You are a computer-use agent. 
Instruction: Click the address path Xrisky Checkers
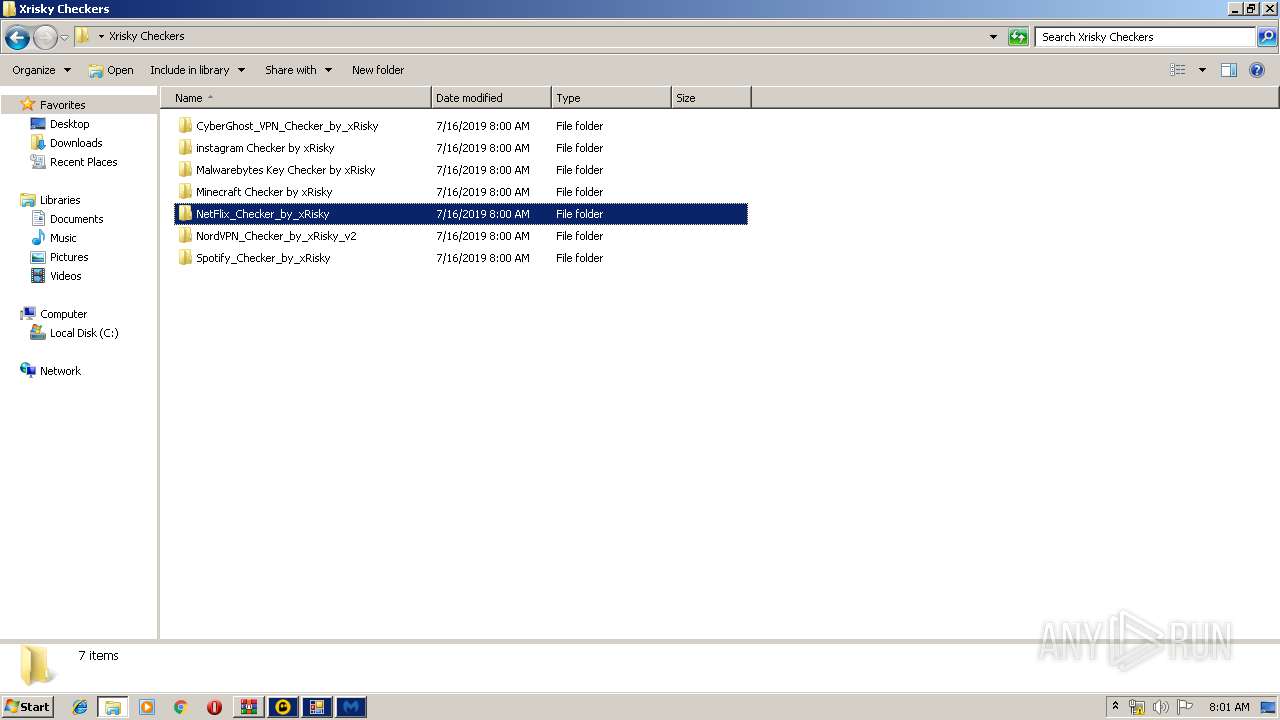pos(147,36)
